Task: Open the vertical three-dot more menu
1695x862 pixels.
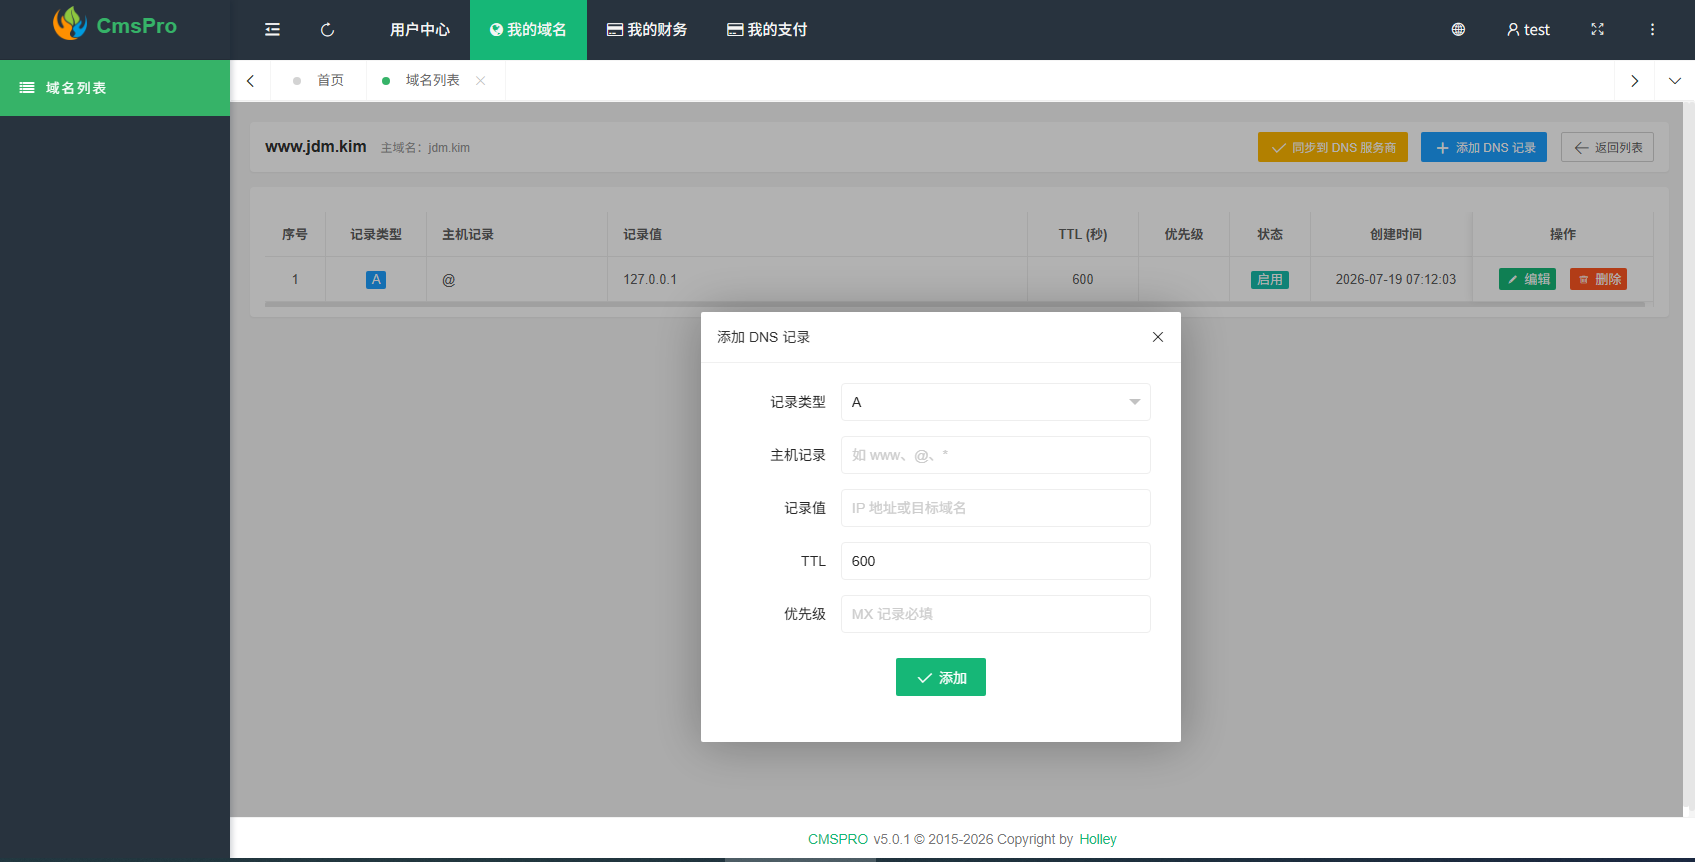Action: click(1652, 30)
